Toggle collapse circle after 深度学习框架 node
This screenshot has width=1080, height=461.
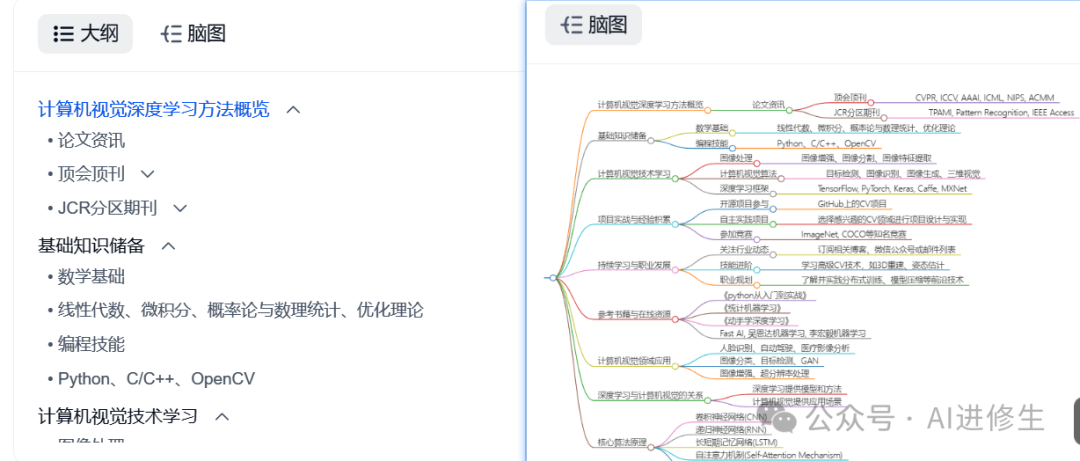[773, 193]
